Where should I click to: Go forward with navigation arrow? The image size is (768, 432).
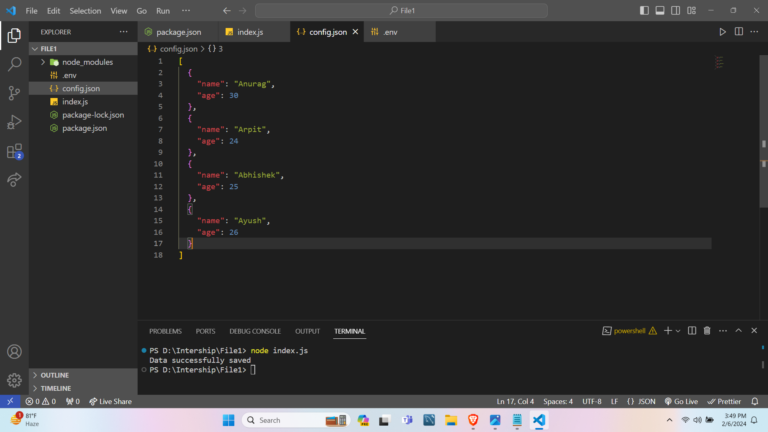tap(242, 10)
